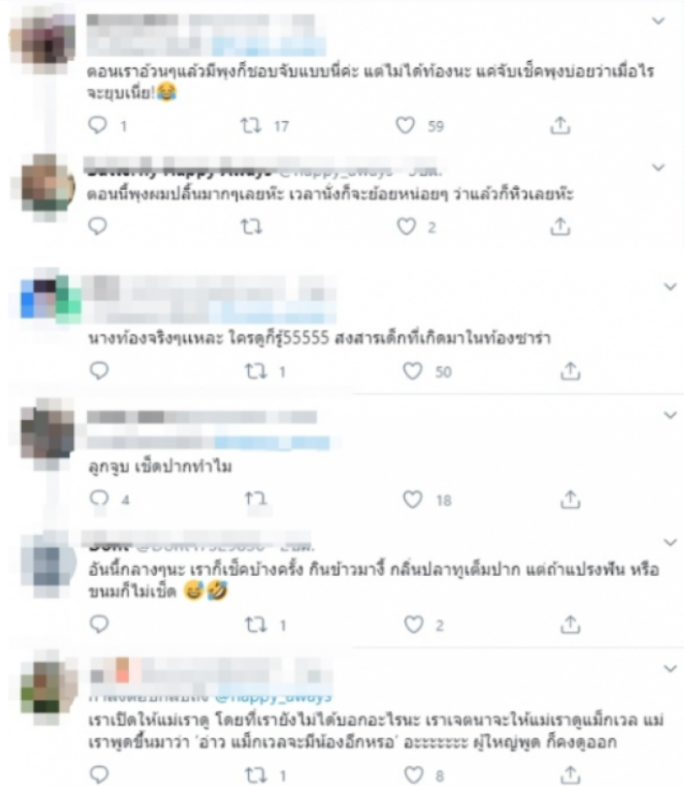Like the tweet with 50 likes
This screenshot has height=786, width=684.
(x=413, y=371)
